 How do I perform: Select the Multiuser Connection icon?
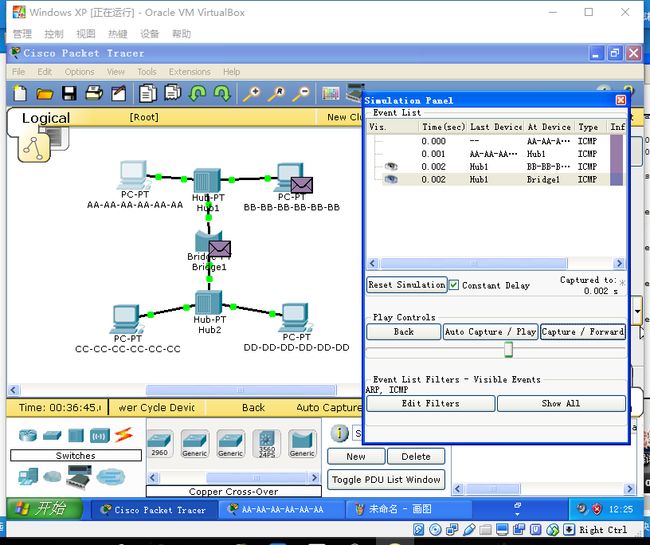click(x=110, y=477)
